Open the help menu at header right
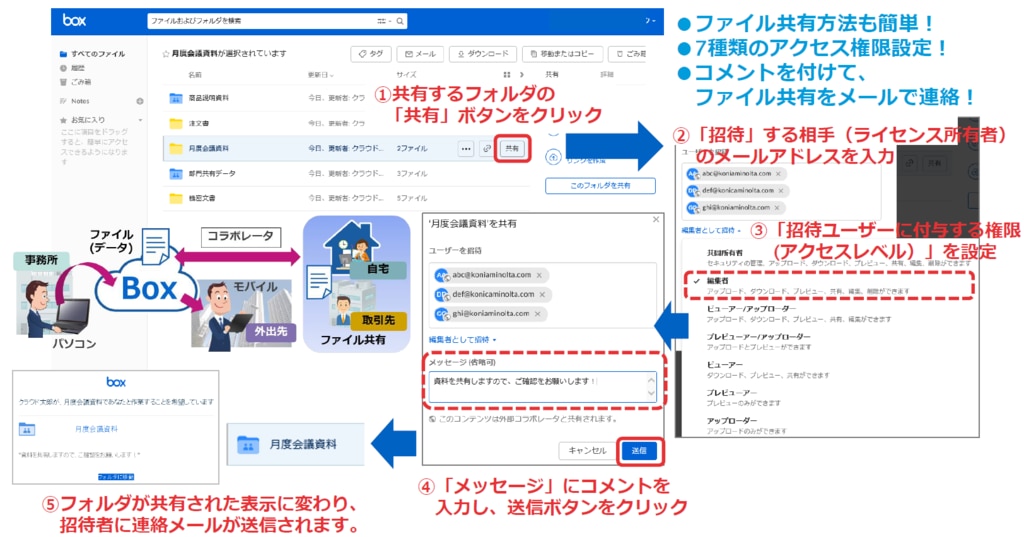 point(649,21)
